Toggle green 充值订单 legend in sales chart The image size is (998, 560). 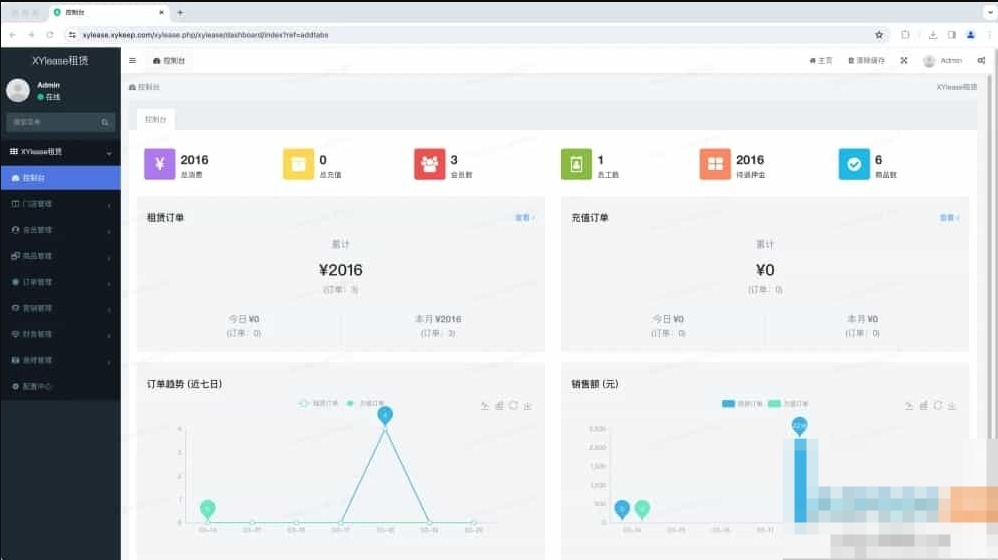pyautogui.click(x=788, y=403)
